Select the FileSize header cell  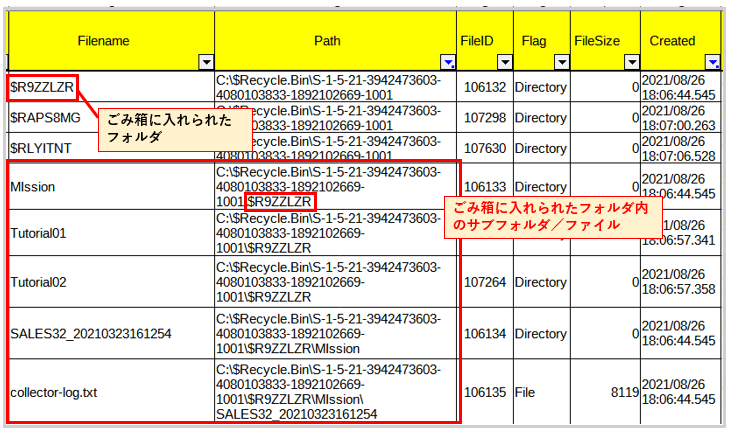[x=606, y=41]
